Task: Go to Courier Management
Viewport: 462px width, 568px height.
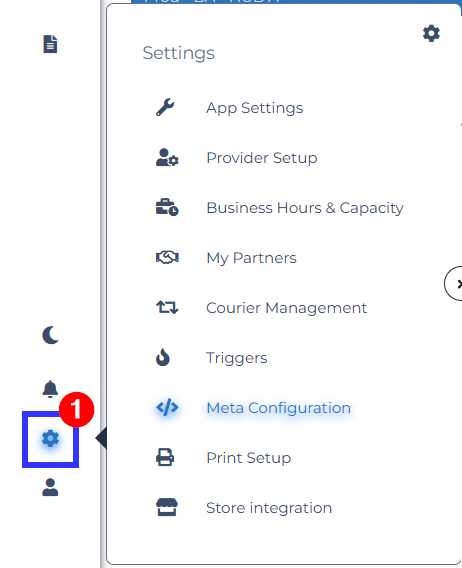Action: click(x=286, y=308)
